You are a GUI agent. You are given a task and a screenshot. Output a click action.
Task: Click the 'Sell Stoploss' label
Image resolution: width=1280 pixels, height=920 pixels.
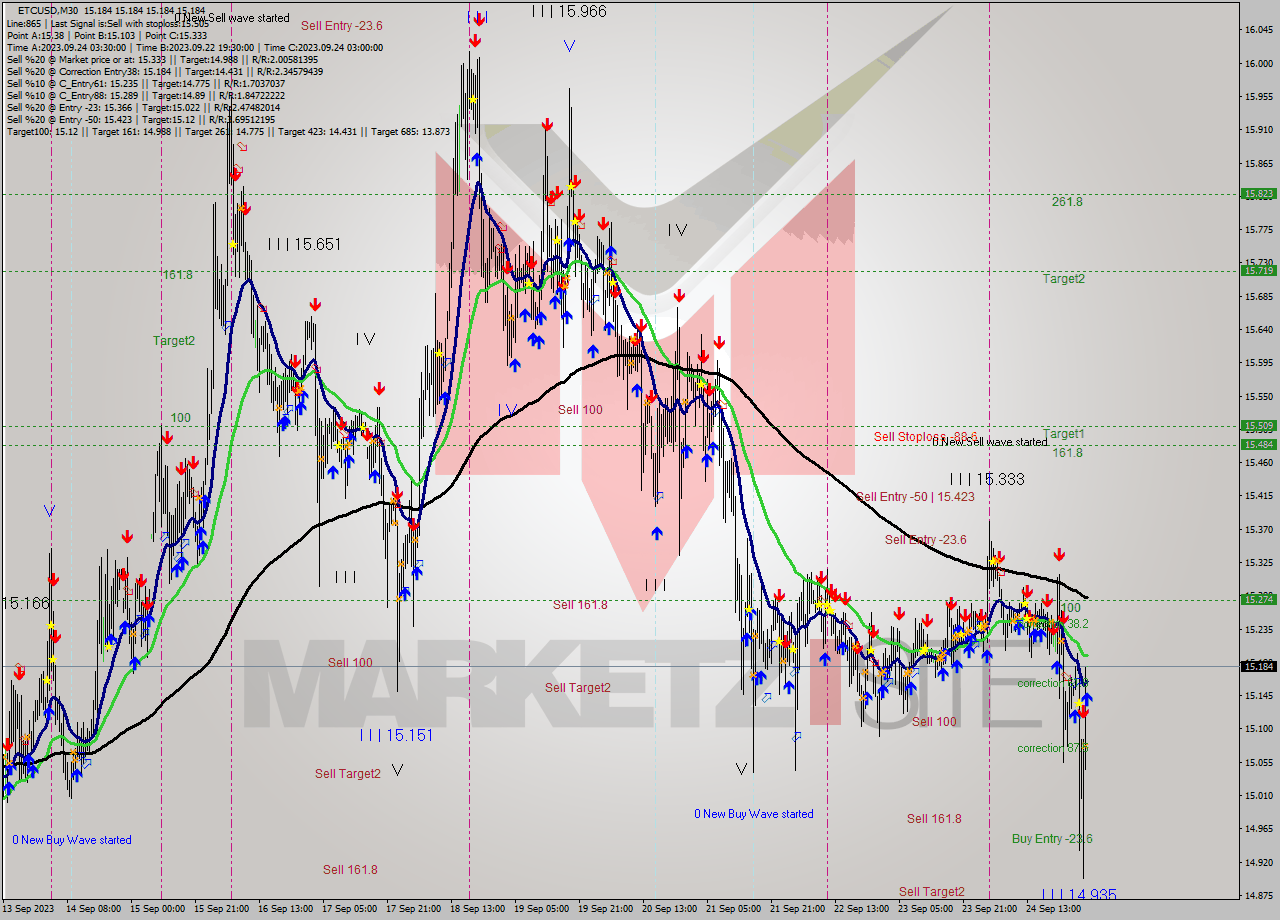click(x=925, y=437)
